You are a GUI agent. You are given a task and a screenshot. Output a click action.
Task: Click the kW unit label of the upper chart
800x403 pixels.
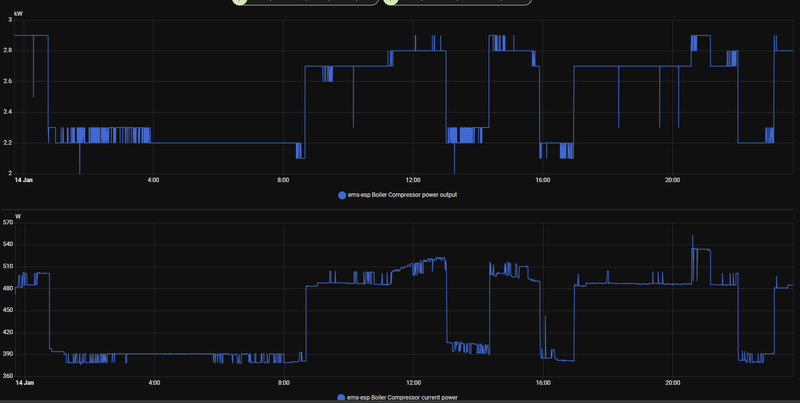[x=18, y=14]
